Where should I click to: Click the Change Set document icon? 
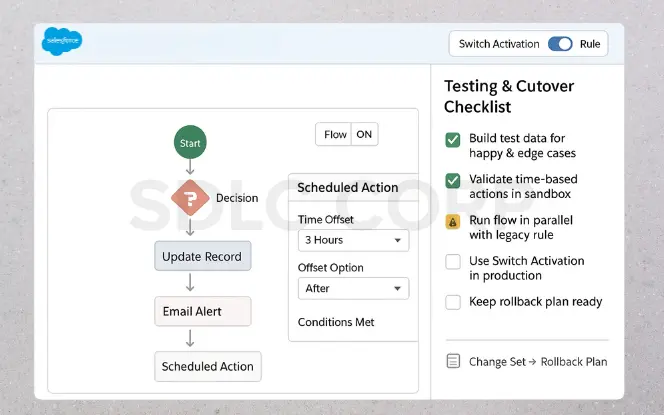point(453,361)
